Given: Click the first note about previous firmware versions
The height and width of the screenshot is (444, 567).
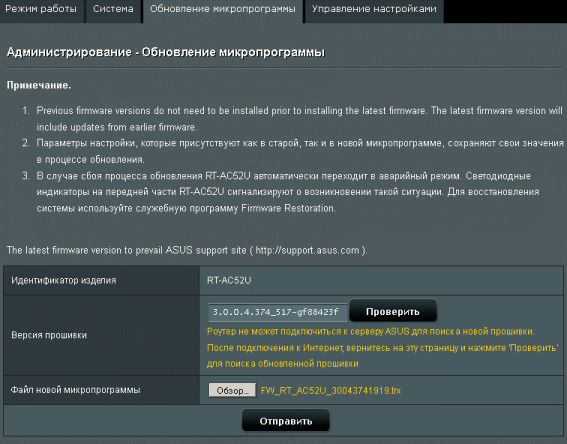Looking at the screenshot, I should pyautogui.click(x=299, y=119).
